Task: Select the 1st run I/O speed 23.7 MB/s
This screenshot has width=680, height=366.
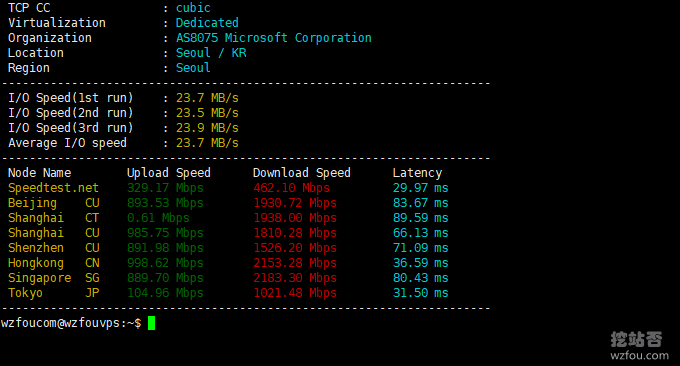Action: pyautogui.click(x=207, y=98)
